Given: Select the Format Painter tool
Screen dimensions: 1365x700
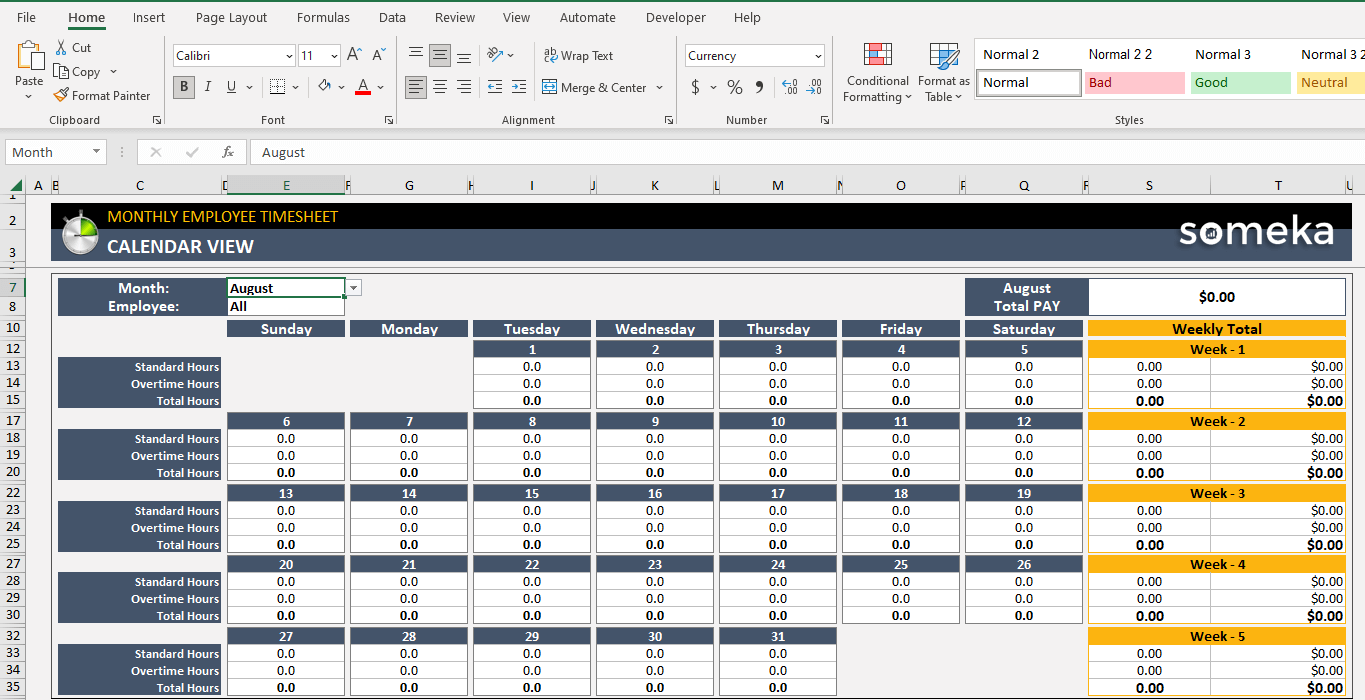Looking at the screenshot, I should click(102, 95).
